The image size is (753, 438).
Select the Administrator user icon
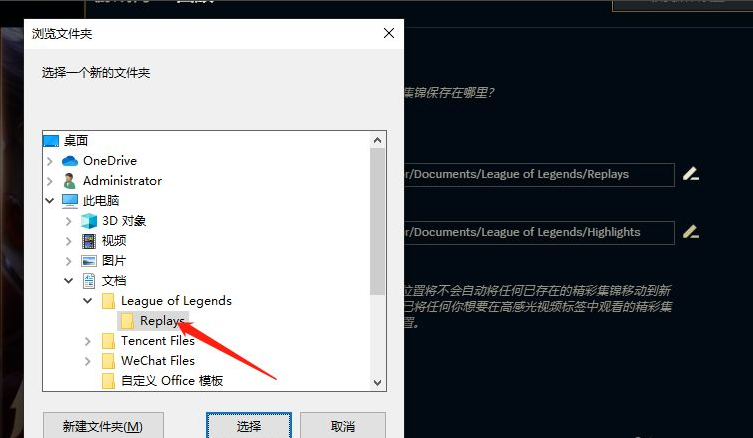point(70,181)
